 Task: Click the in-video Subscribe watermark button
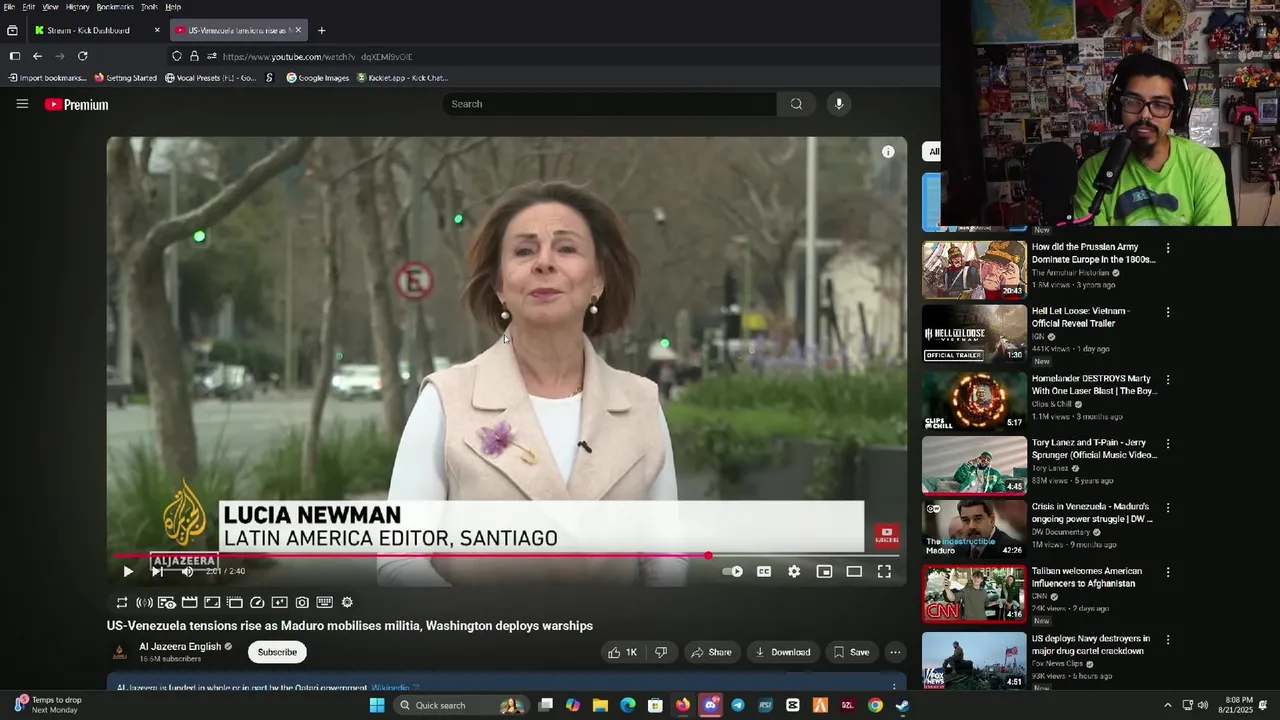(x=887, y=535)
